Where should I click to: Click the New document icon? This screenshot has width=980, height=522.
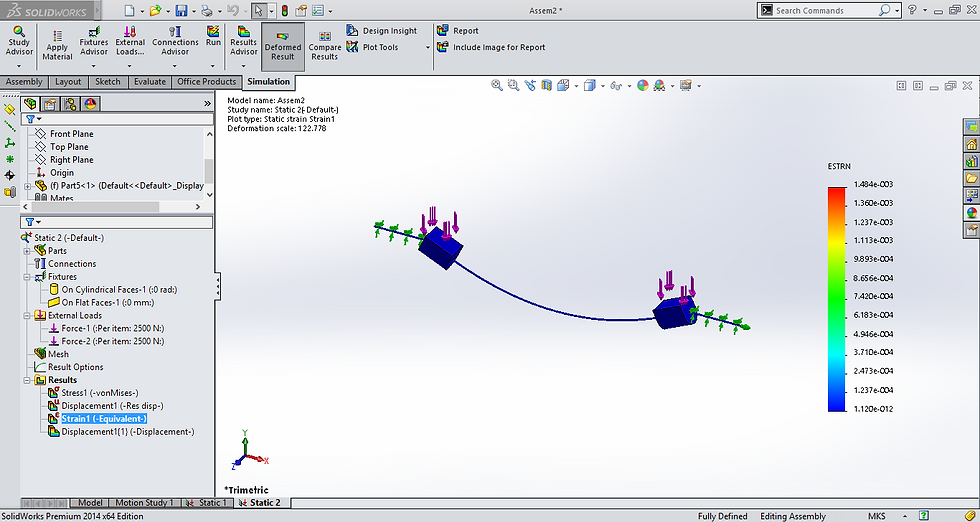coord(129,11)
